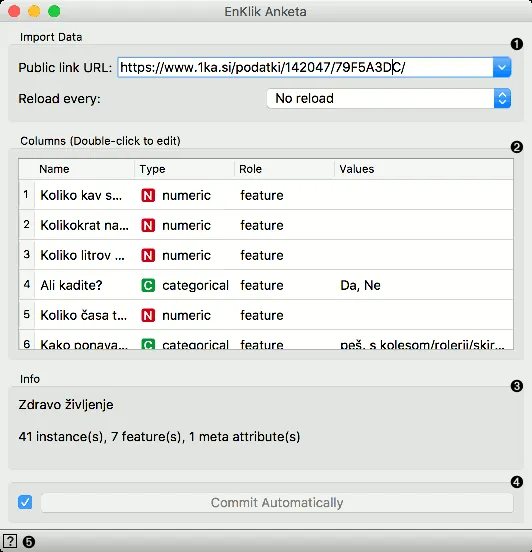The image size is (532, 552).
Task: Click 'categorical' type in Ali kadite row
Action: pos(195,286)
